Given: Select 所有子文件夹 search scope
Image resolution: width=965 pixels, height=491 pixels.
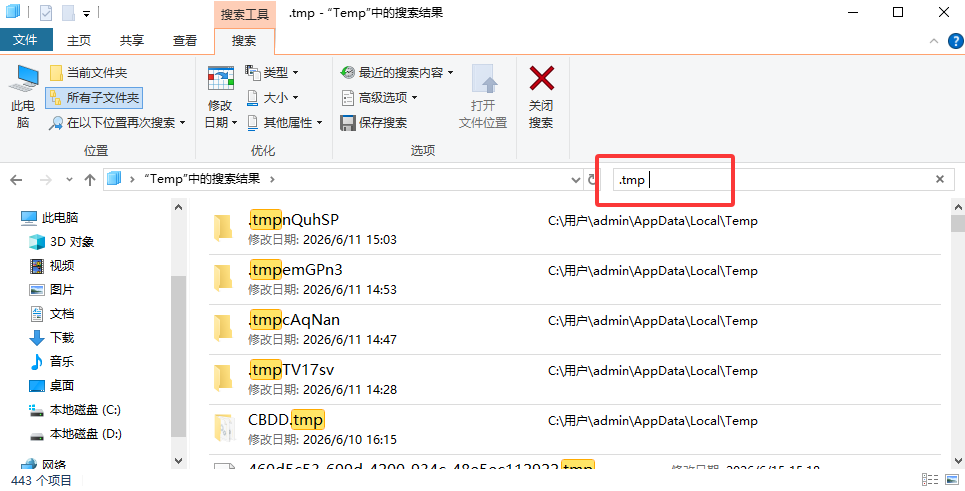Looking at the screenshot, I should pos(94,98).
